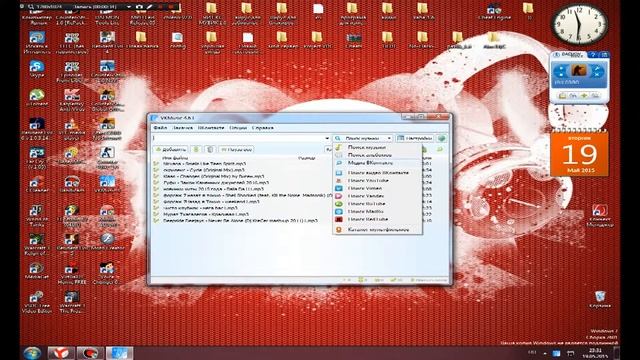
Task: Click the Имя файла column header
Action: [175, 158]
